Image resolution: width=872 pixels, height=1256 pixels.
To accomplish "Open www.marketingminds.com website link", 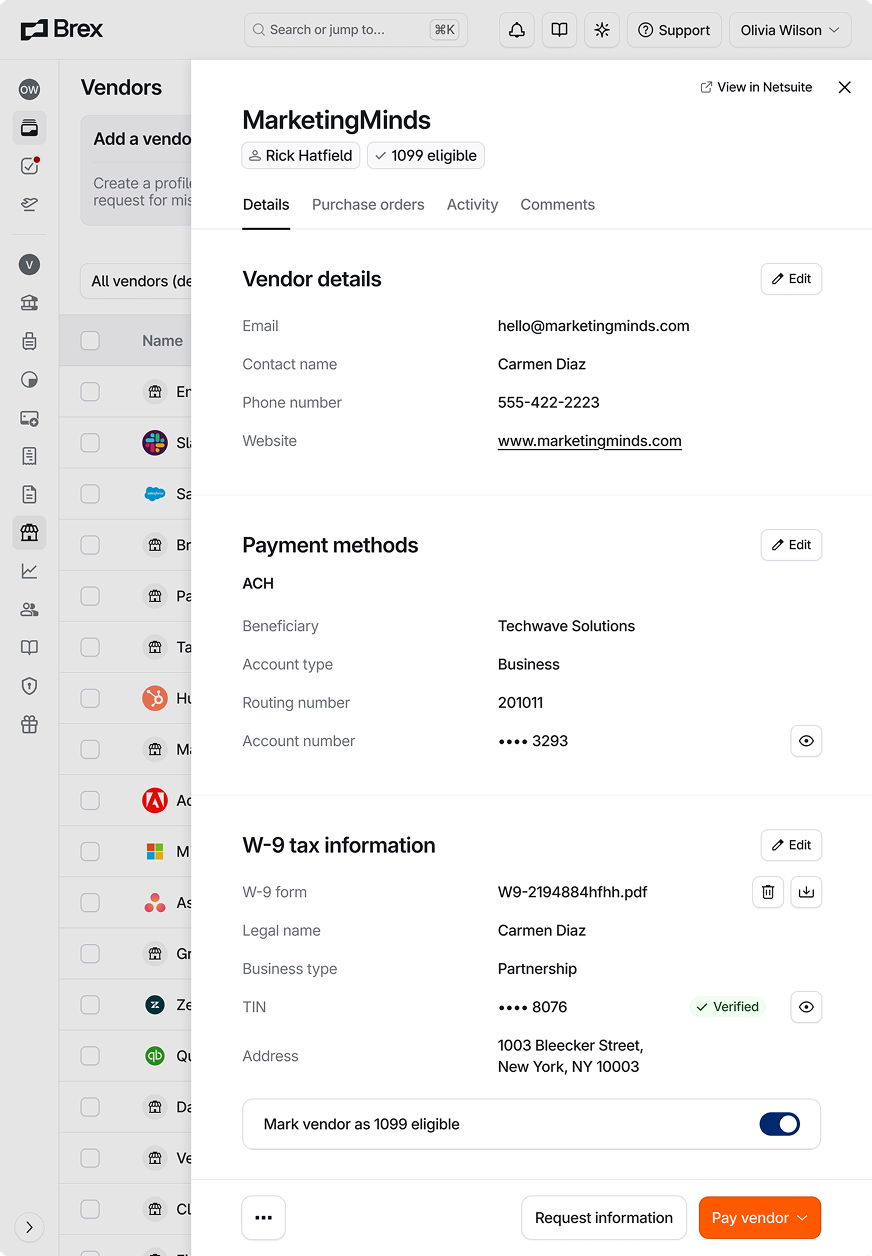I will pyautogui.click(x=590, y=441).
